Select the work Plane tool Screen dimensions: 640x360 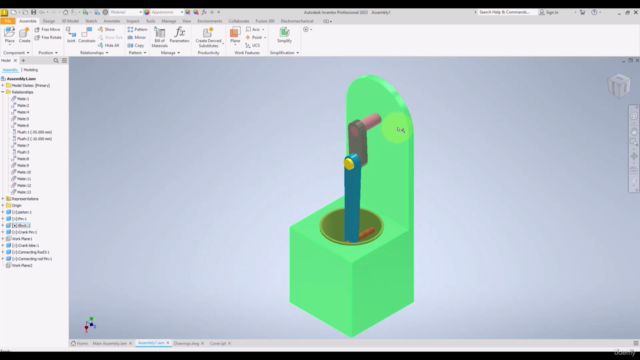[235, 35]
